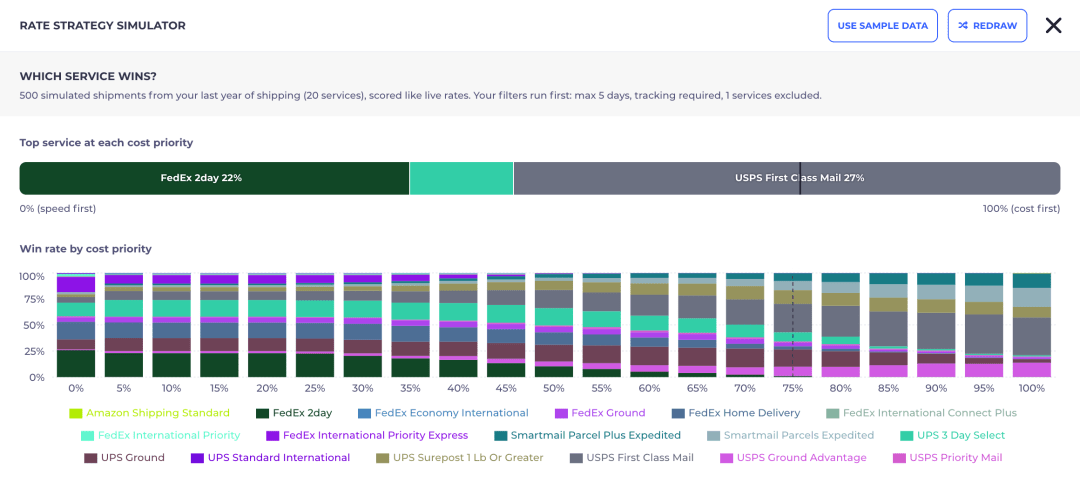Toggle Amazon Shipping Standard legend entry
1080x489 pixels.
click(x=150, y=413)
